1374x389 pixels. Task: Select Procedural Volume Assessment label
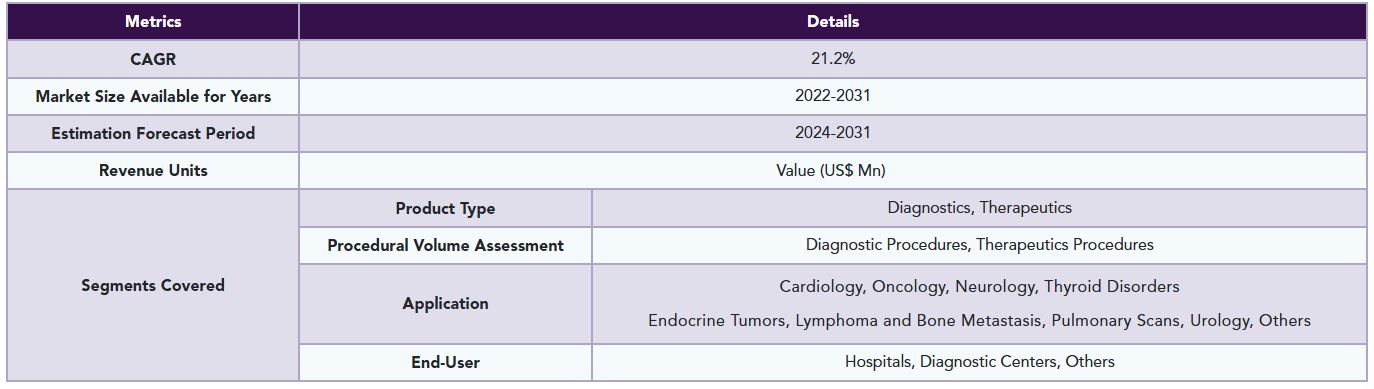point(445,245)
